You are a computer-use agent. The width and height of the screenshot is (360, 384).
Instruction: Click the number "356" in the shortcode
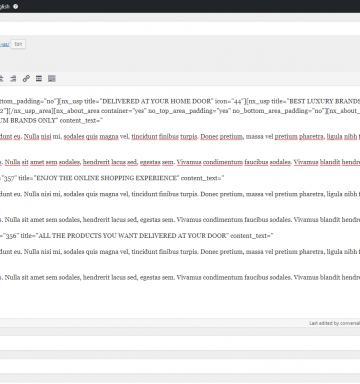[x=10, y=236]
